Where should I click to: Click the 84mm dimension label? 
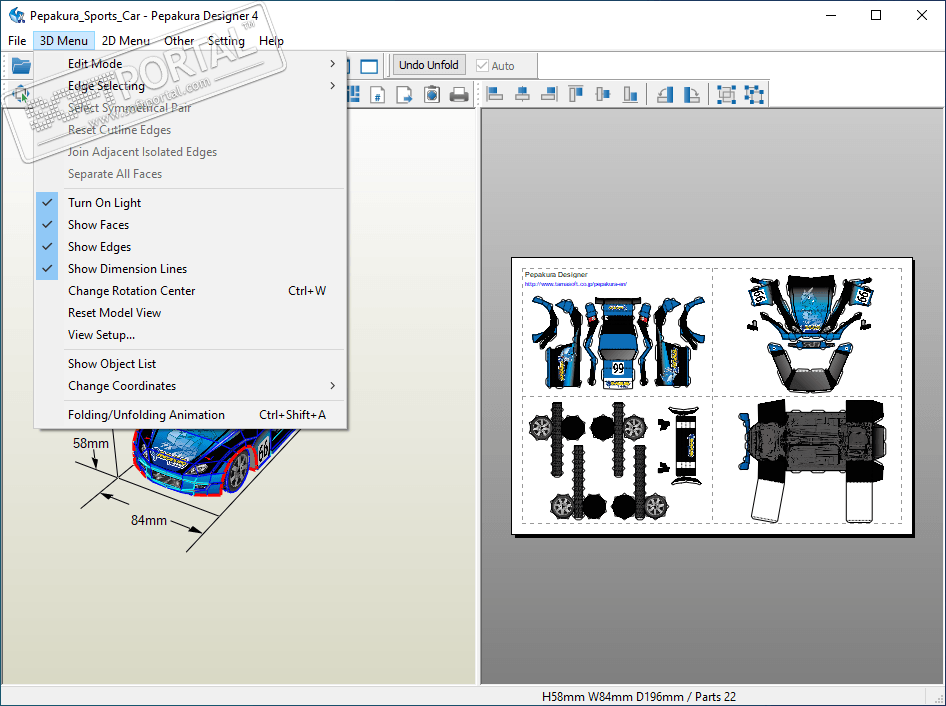pos(149,520)
